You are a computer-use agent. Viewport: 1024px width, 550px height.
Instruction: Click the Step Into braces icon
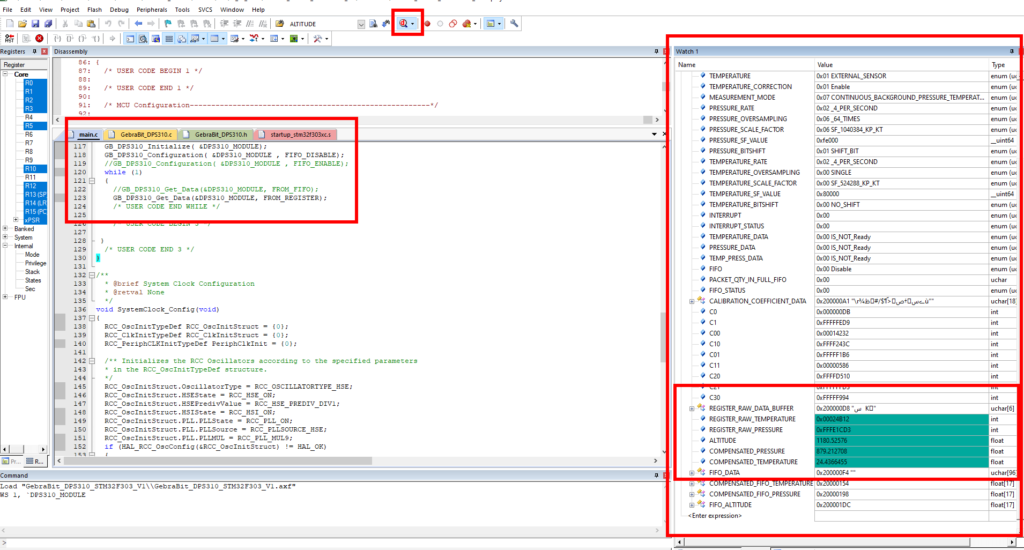tap(57, 39)
